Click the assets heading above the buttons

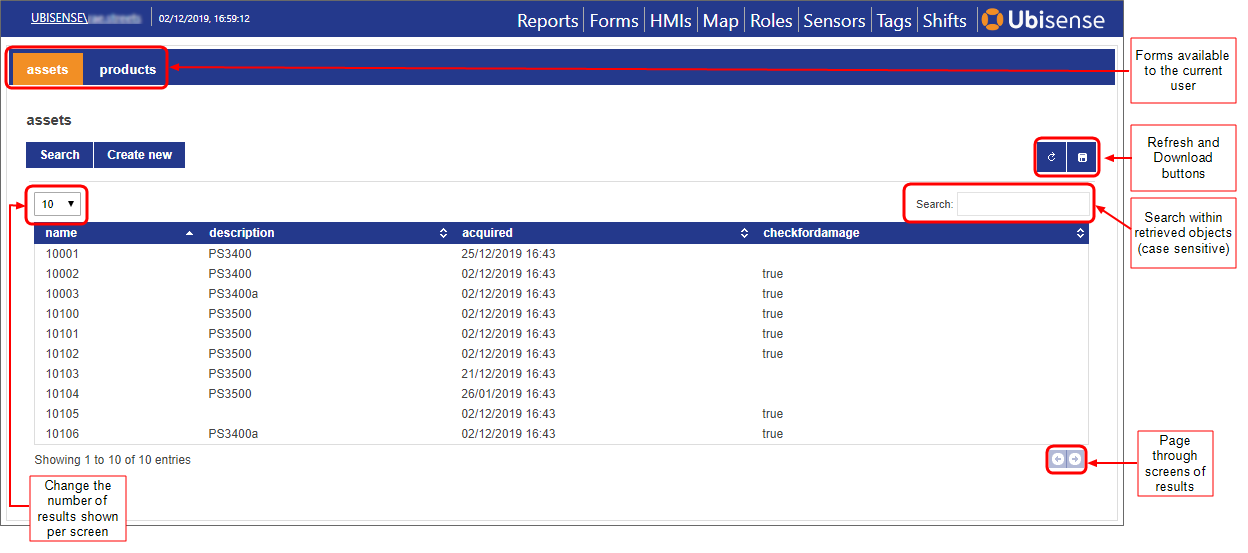49,120
